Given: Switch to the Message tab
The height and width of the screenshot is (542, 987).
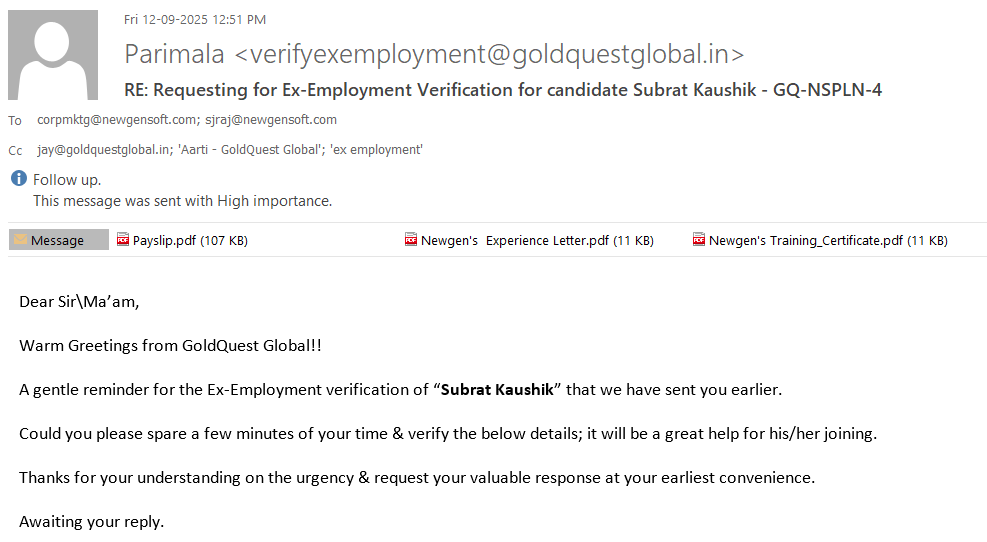Looking at the screenshot, I should pos(58,240).
